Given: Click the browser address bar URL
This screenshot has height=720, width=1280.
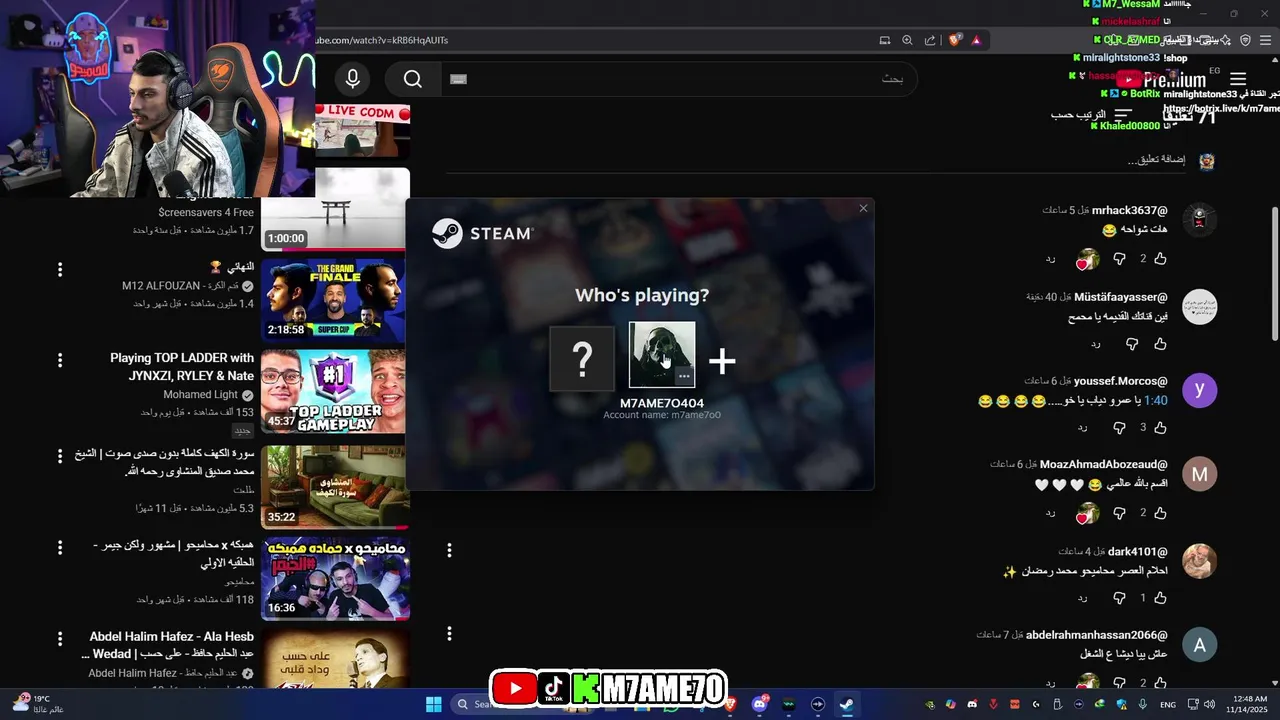Looking at the screenshot, I should [382, 40].
